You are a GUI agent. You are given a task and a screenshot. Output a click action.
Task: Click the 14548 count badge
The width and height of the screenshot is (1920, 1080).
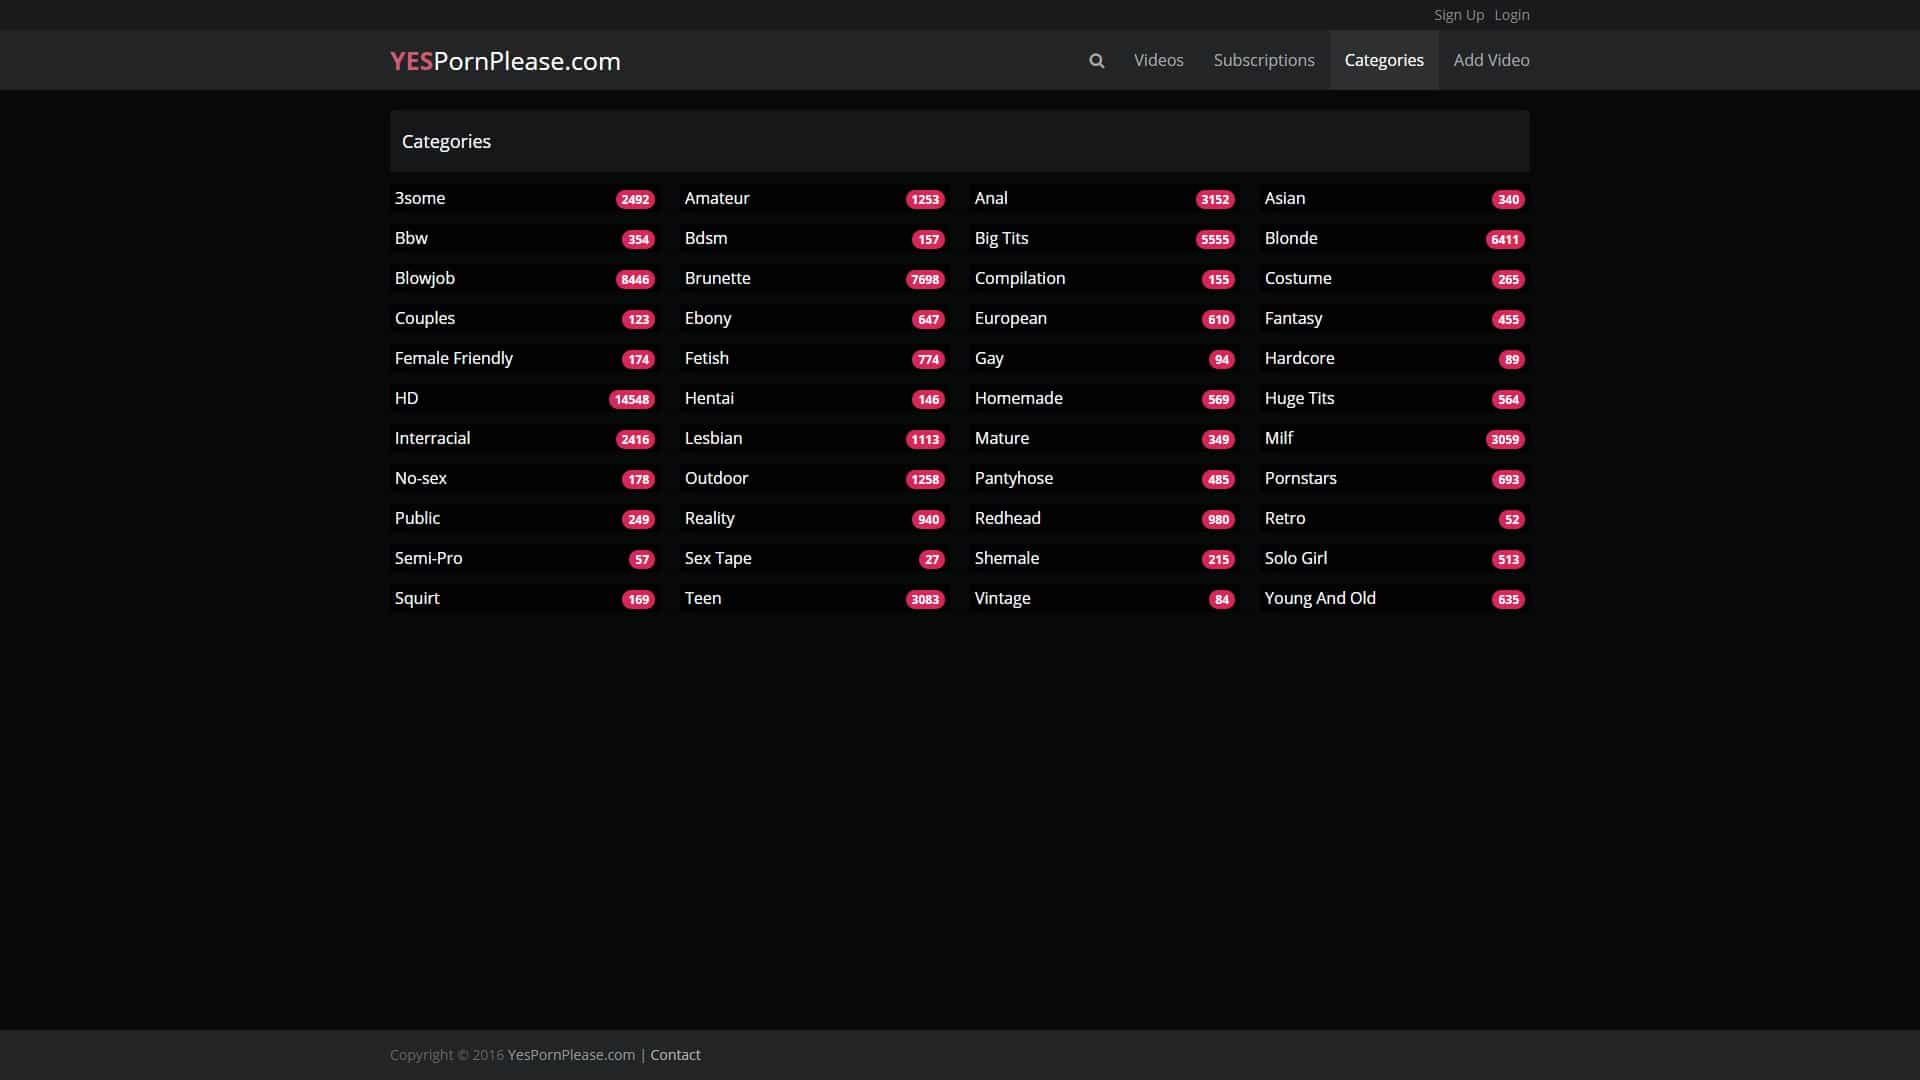pos(631,399)
